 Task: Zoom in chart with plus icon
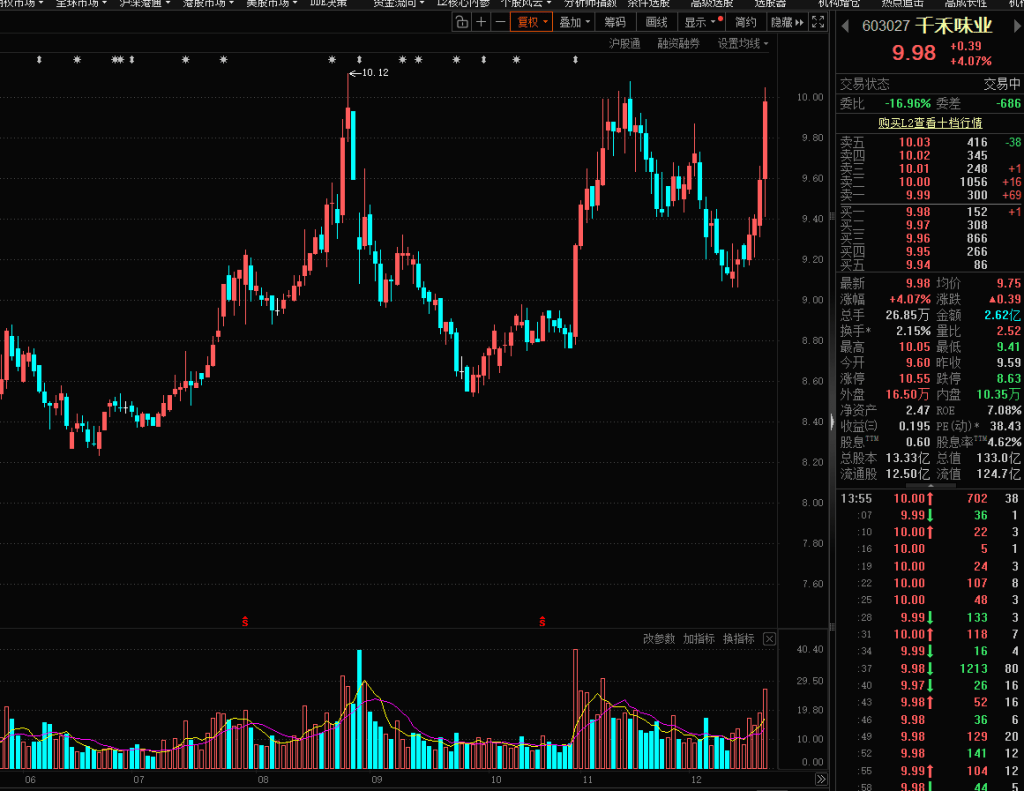[x=481, y=22]
